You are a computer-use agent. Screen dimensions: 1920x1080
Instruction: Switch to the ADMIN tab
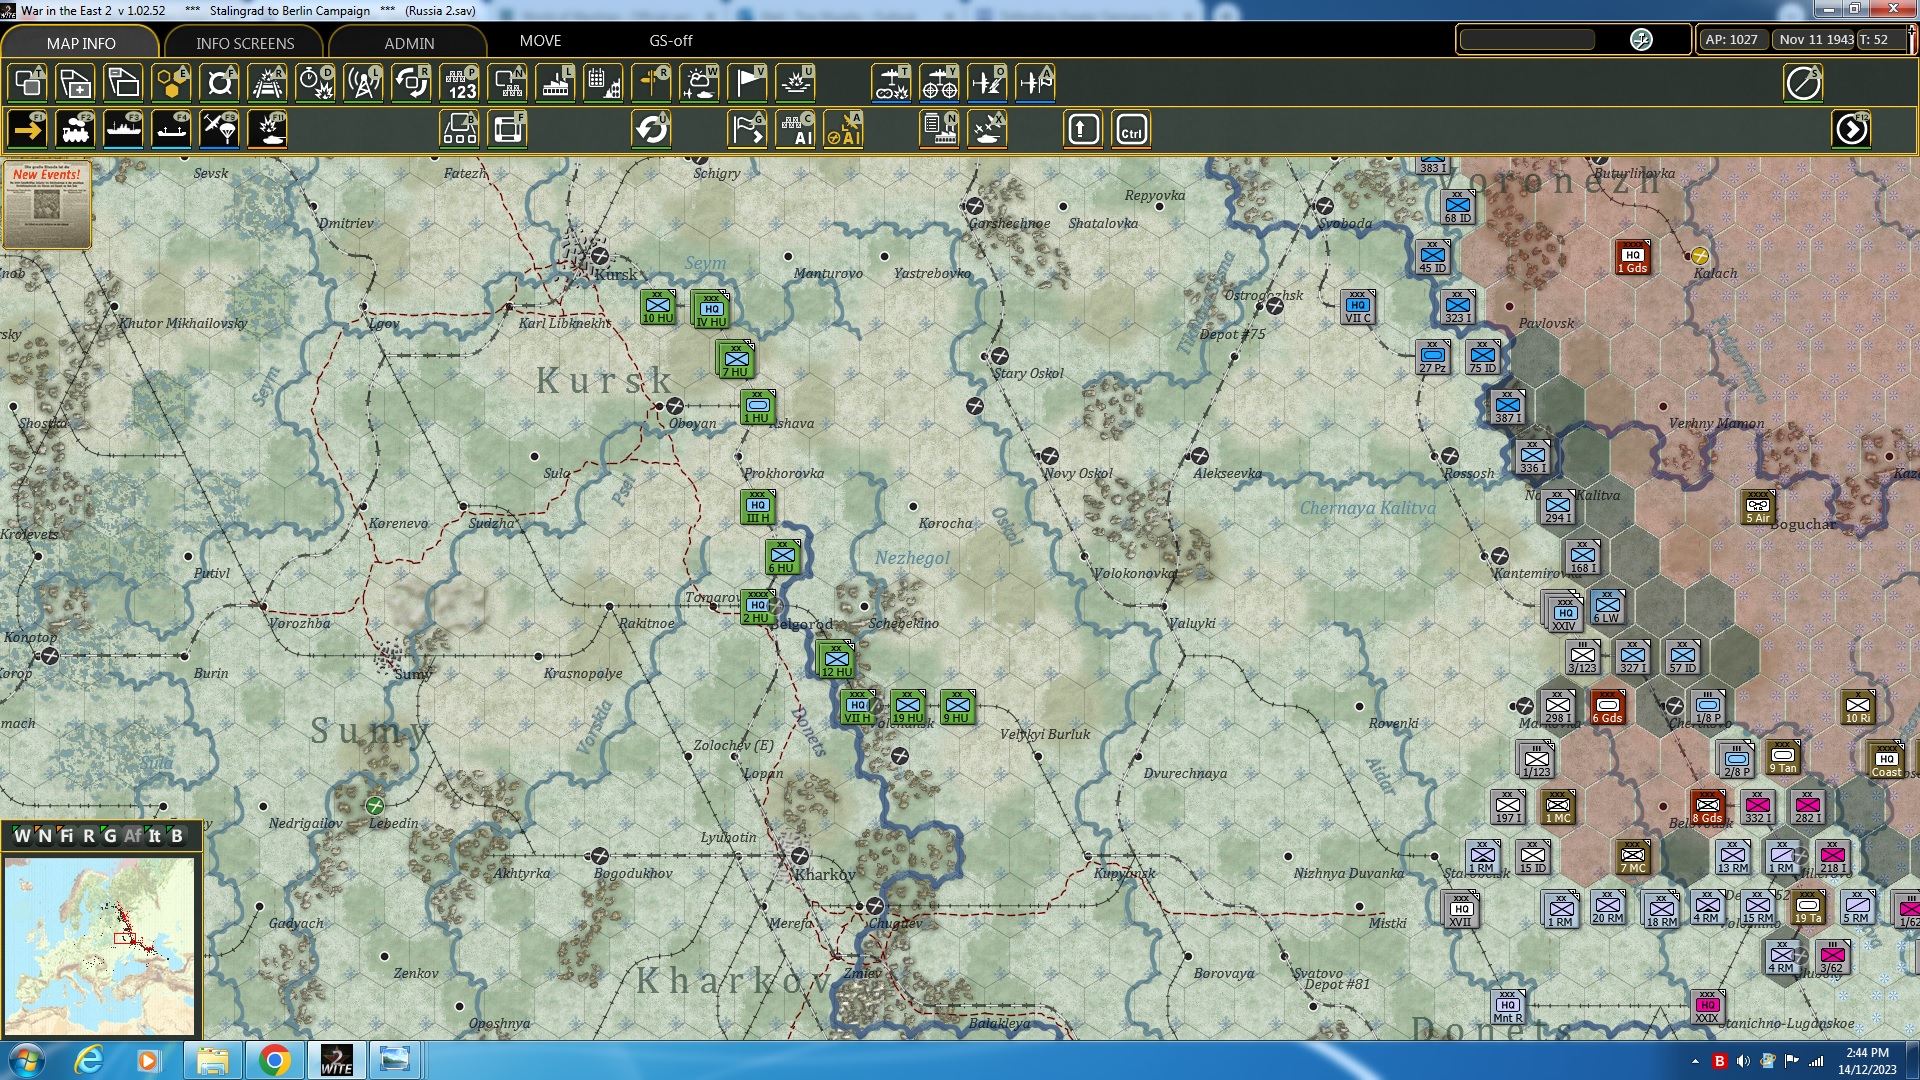409,43
